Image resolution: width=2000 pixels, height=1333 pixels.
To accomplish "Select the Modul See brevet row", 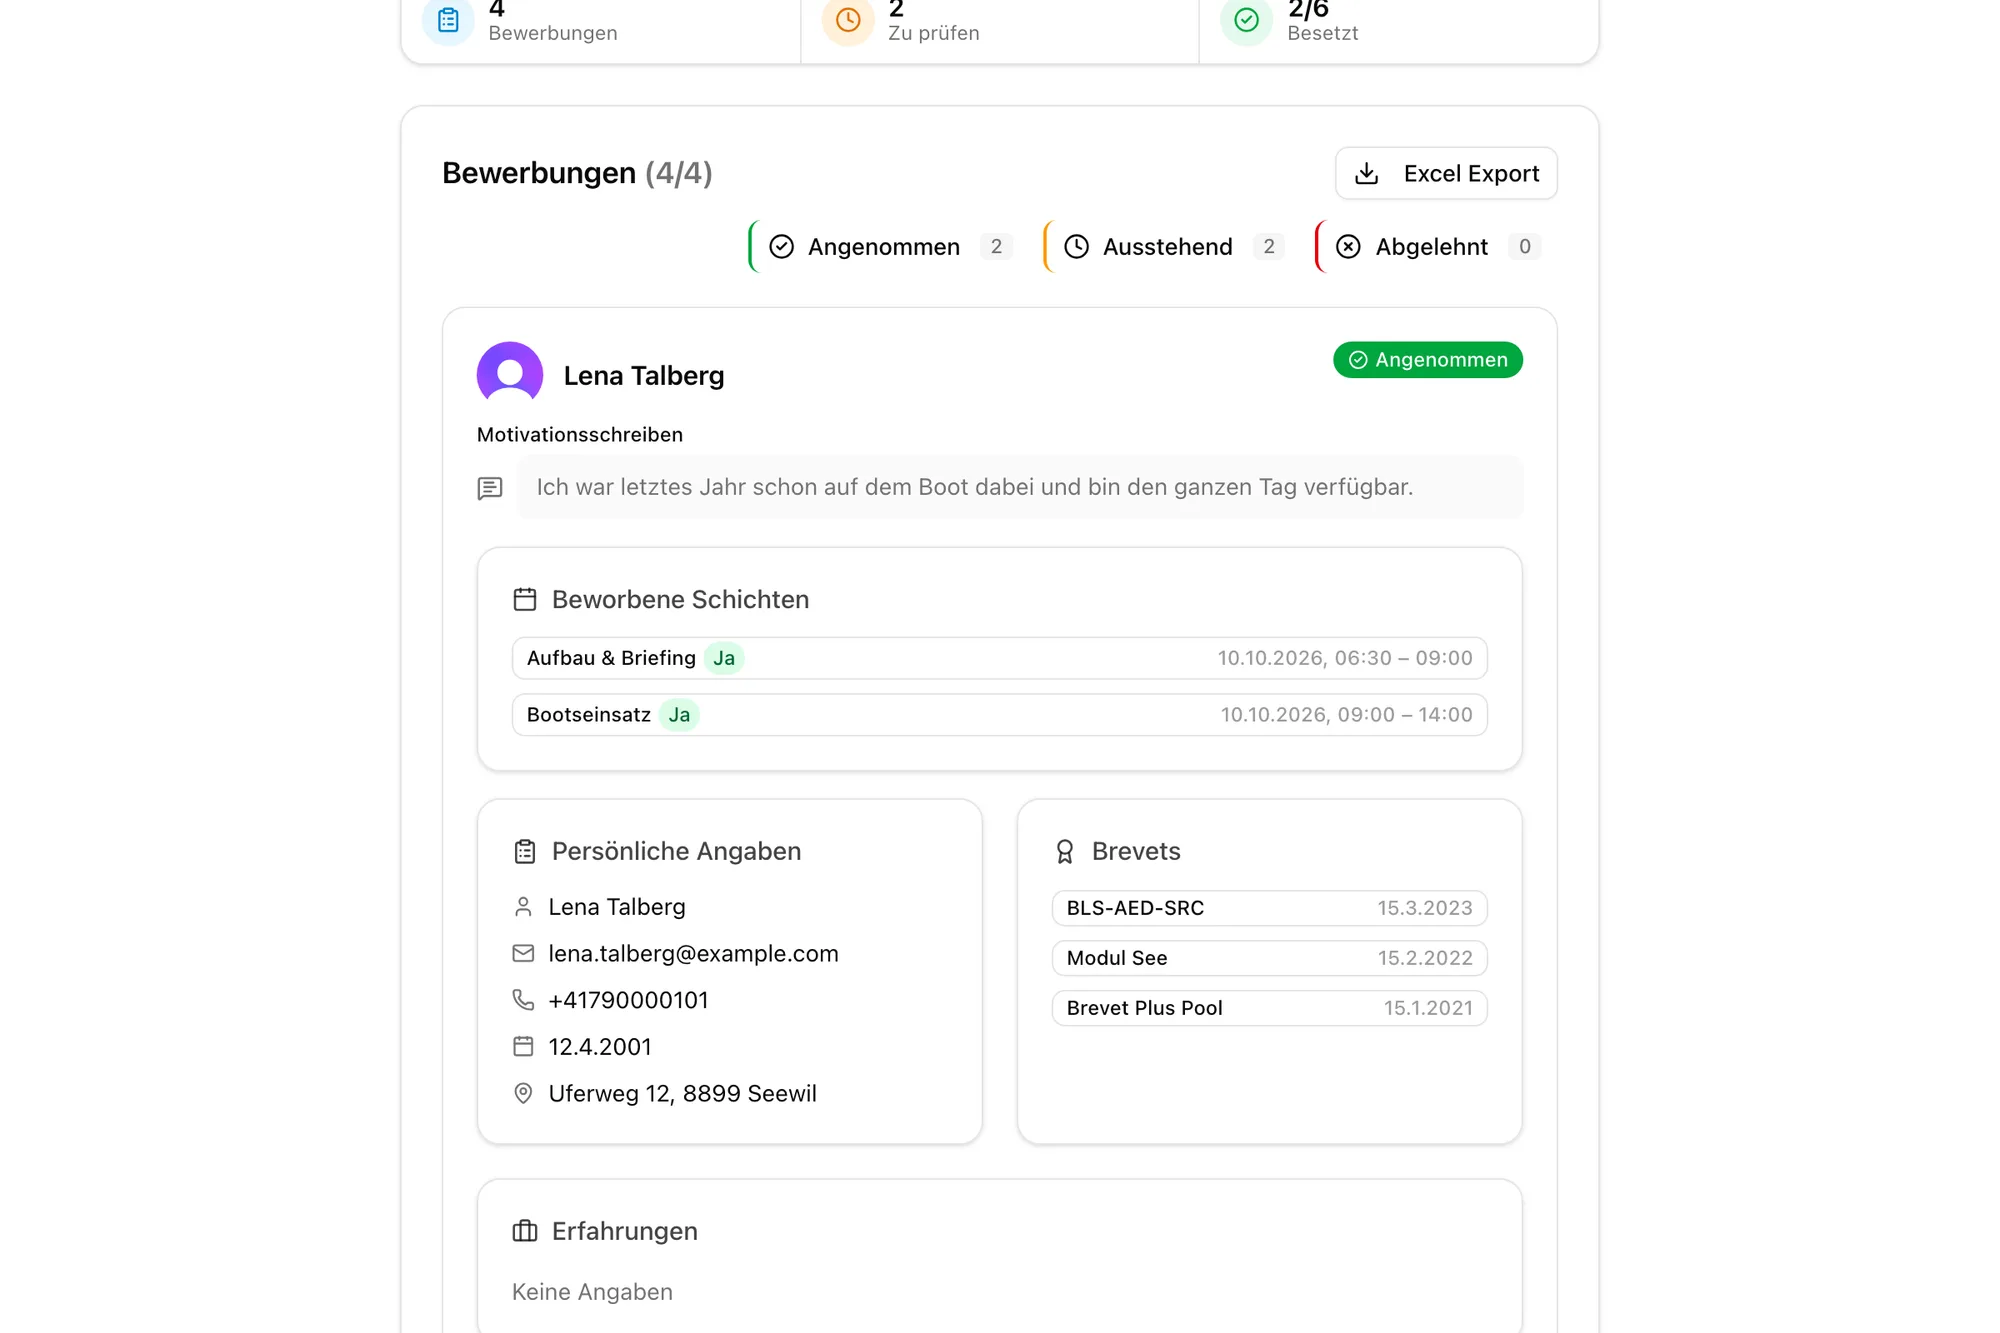I will click(1269, 958).
